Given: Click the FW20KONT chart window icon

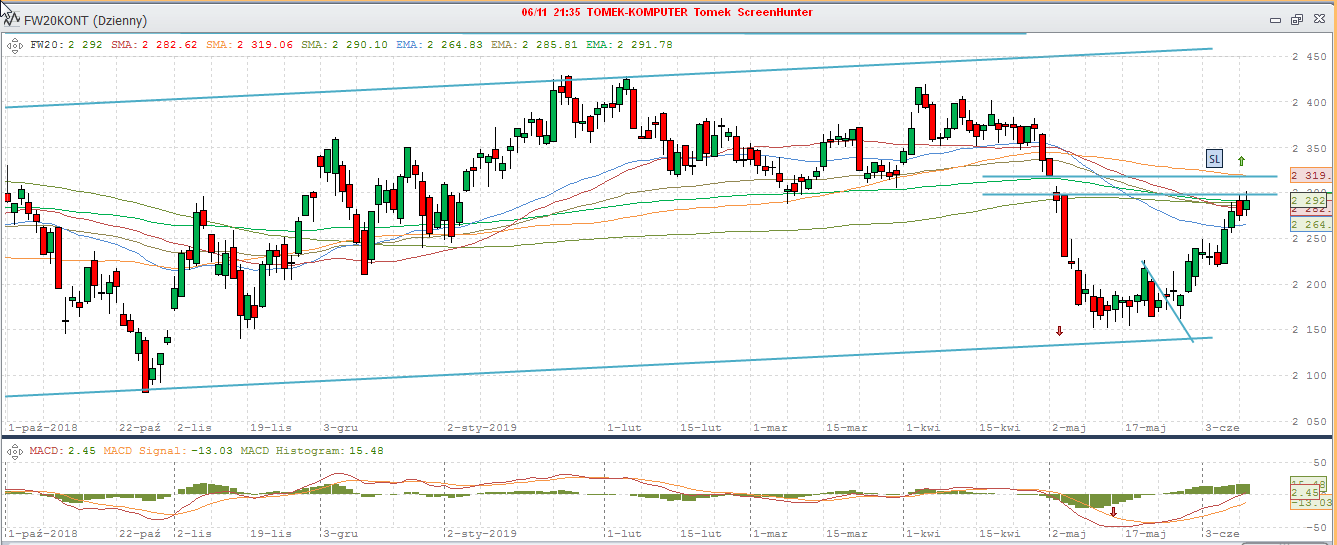Looking at the screenshot, I should pyautogui.click(x=11, y=18).
